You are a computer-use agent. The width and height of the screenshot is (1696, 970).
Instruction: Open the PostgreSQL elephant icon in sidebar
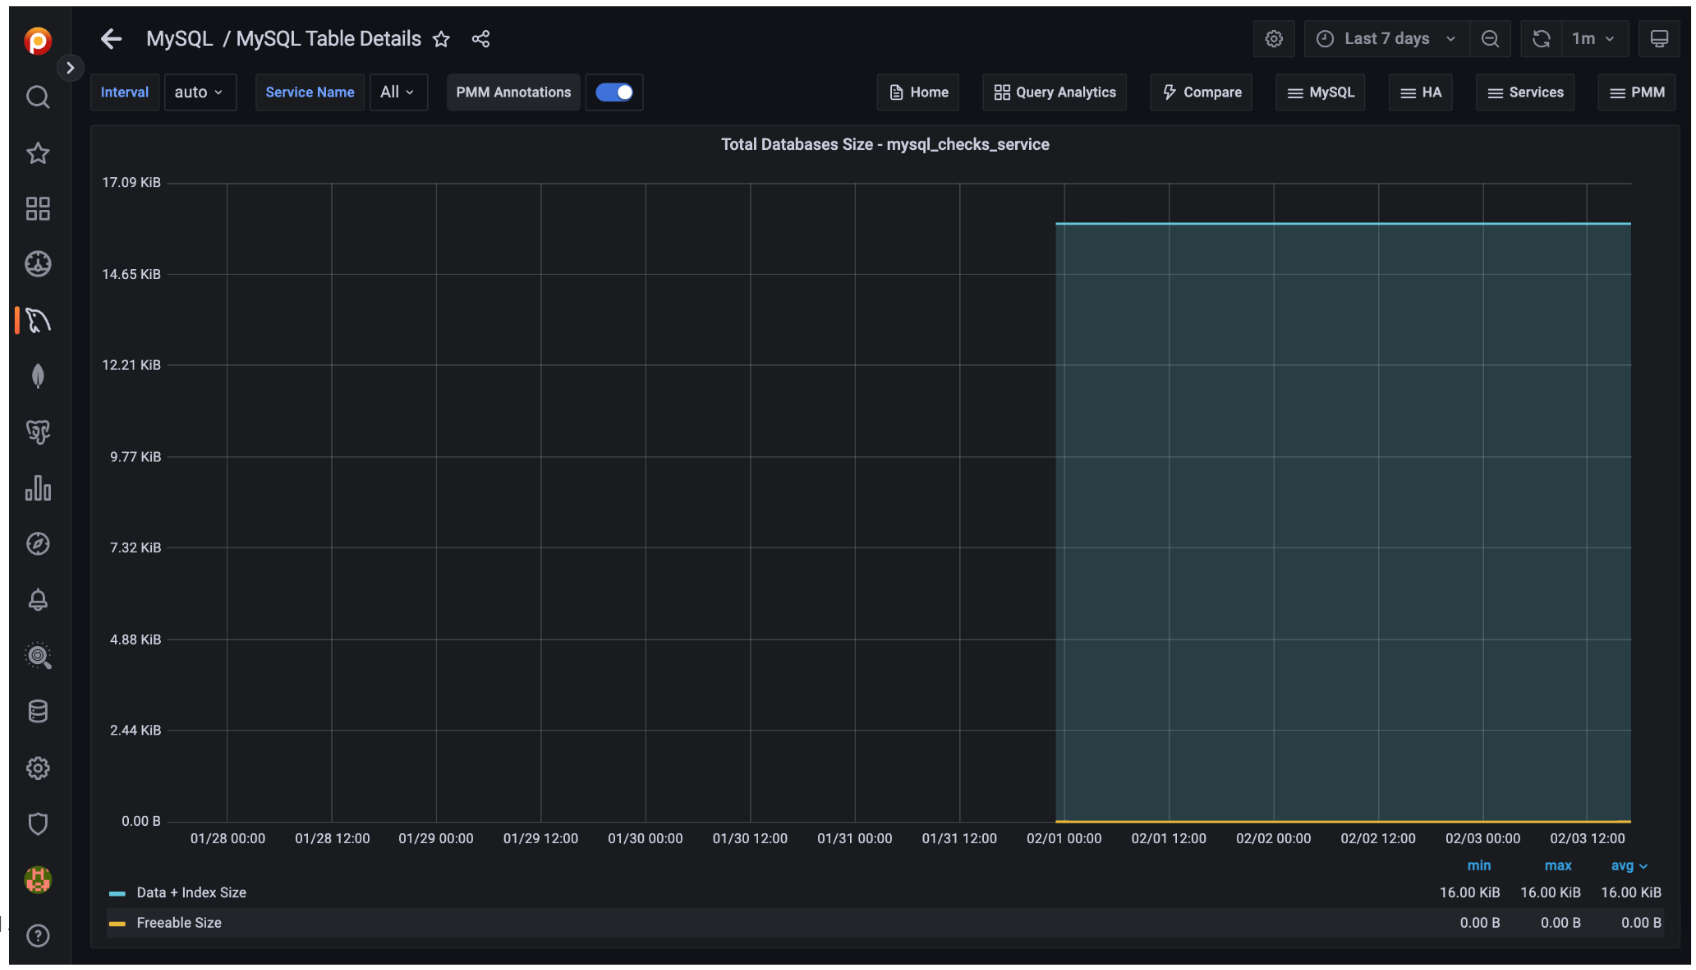[x=38, y=432]
